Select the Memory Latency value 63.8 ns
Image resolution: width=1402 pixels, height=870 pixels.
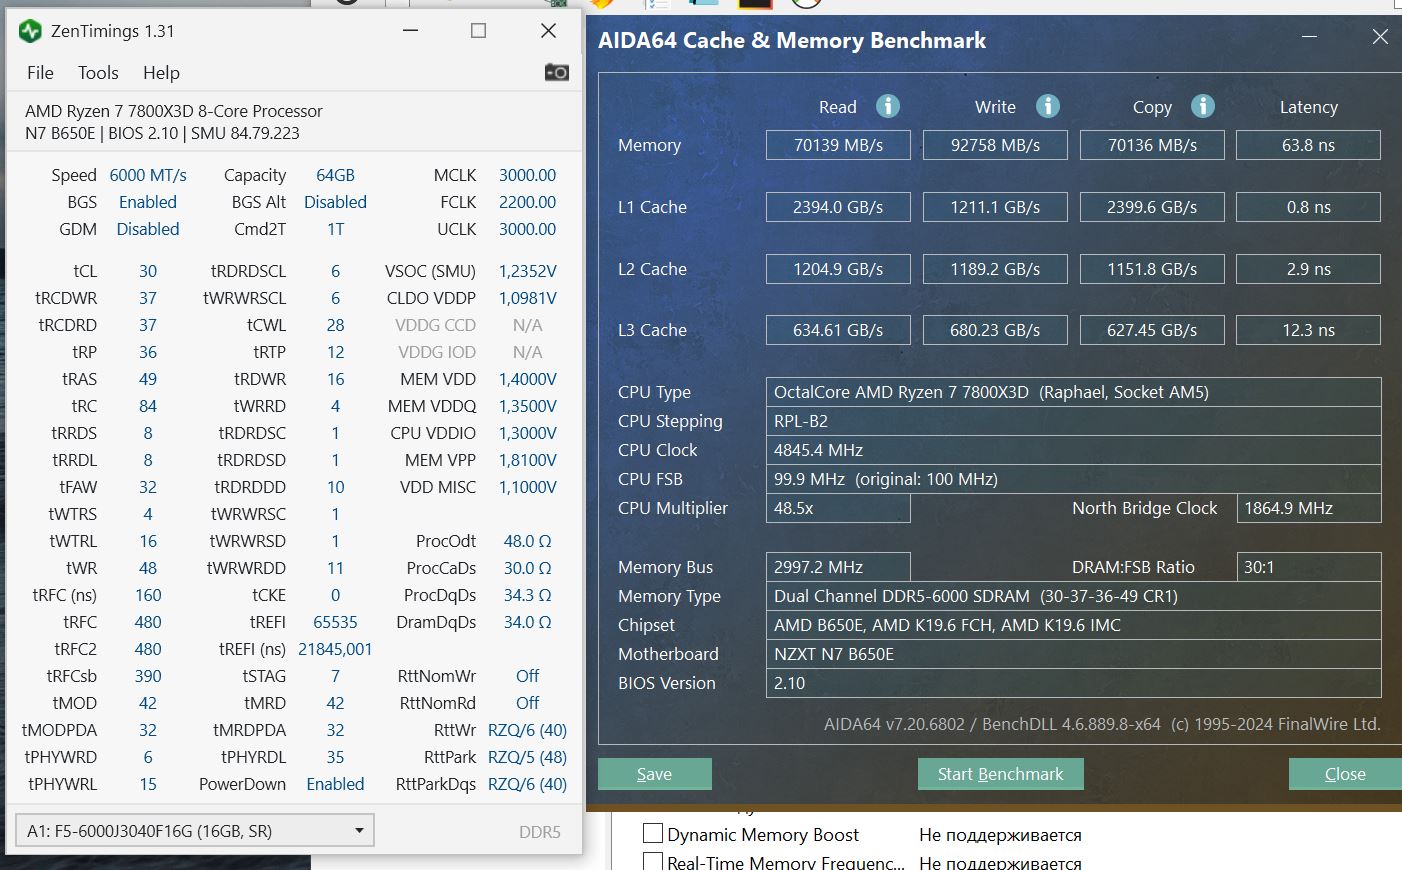(1308, 145)
